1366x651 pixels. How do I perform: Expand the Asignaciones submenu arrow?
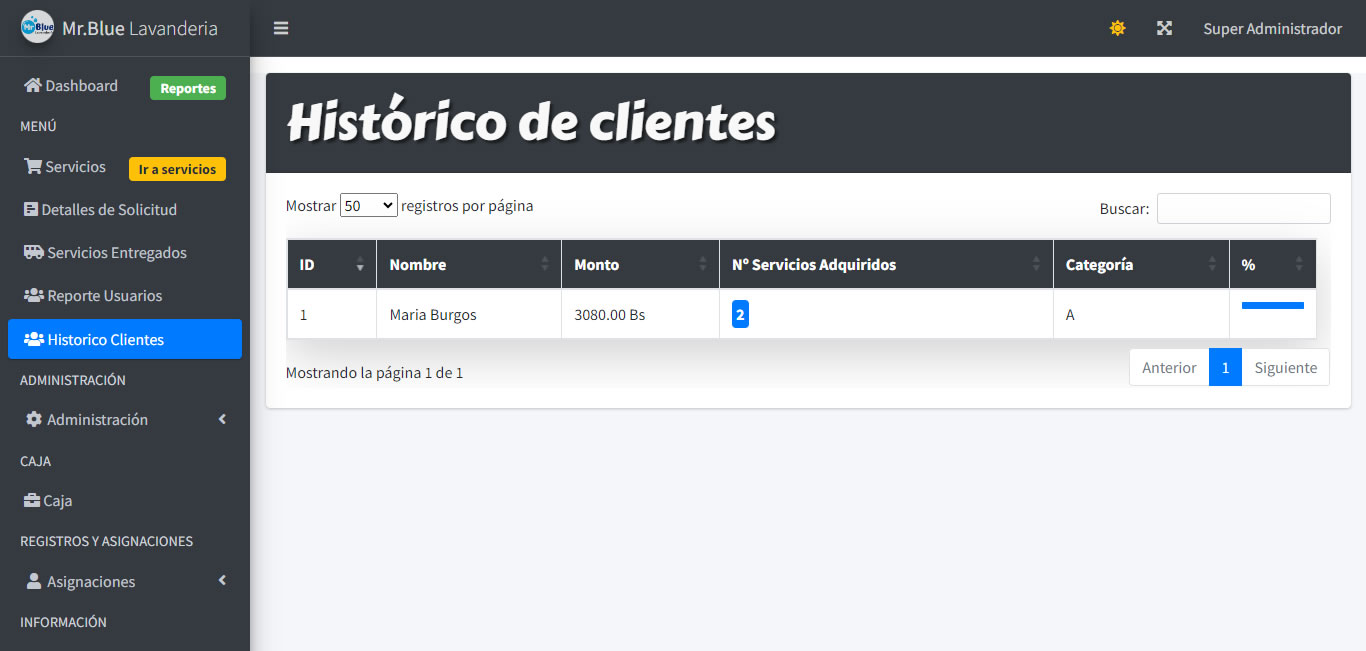click(222, 580)
